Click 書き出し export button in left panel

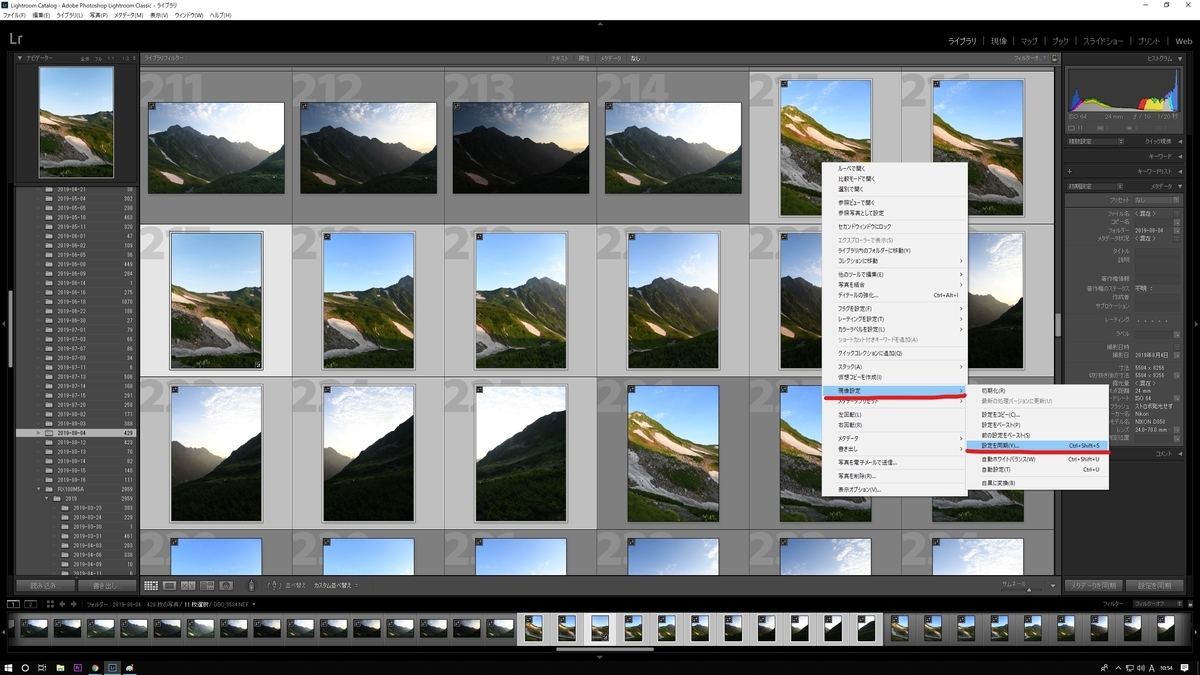pyautogui.click(x=105, y=585)
